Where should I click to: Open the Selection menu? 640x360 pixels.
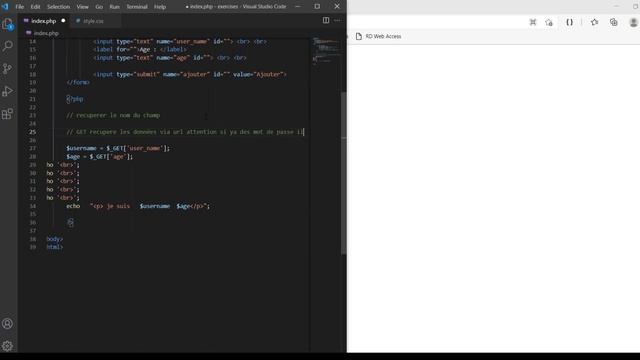(58, 7)
